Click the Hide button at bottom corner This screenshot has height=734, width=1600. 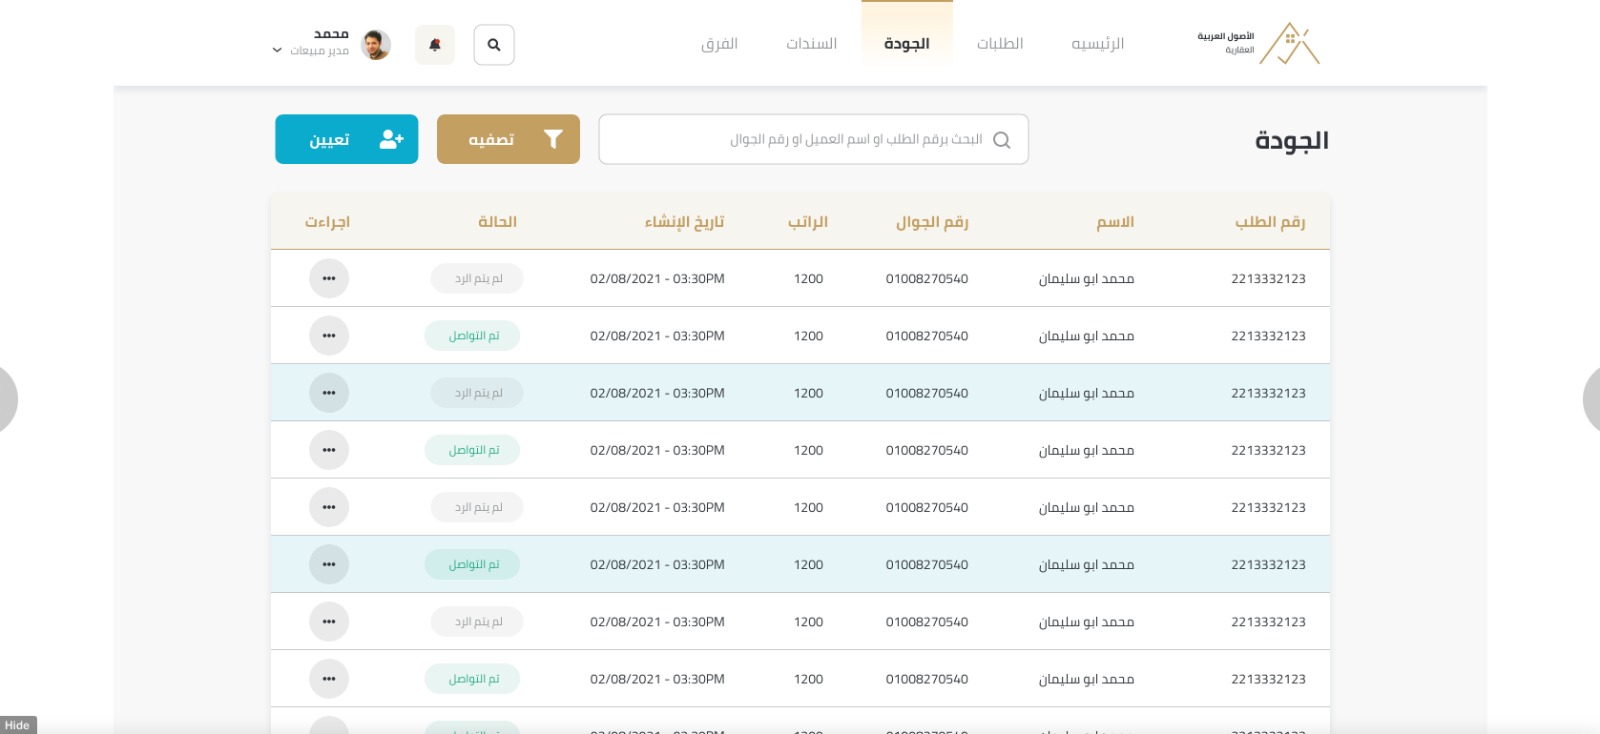click(x=18, y=725)
